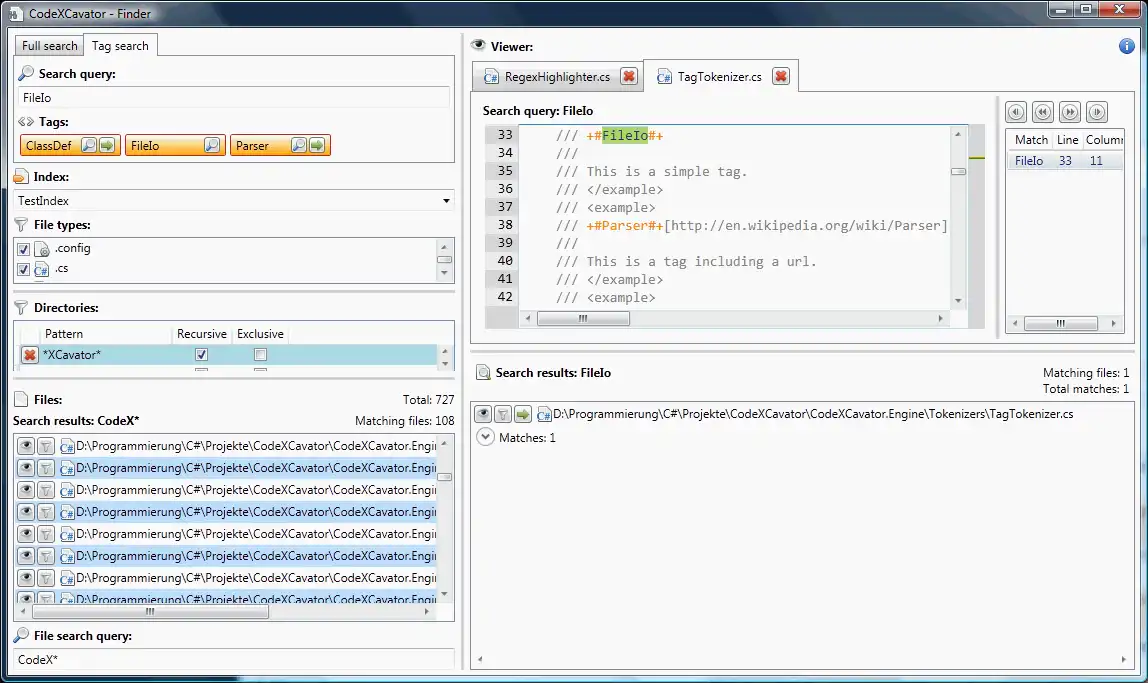Click the Match column header
The width and height of the screenshot is (1148, 683).
tap(1031, 140)
